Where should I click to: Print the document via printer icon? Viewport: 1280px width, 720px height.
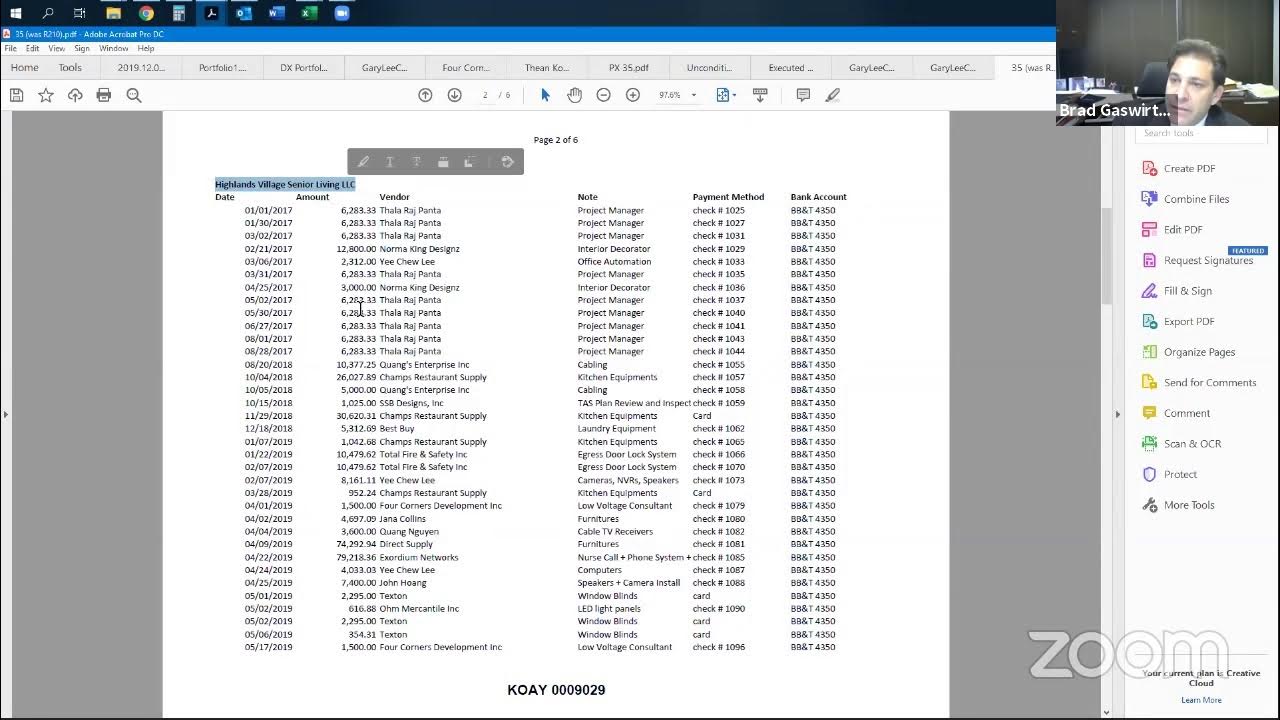pyautogui.click(x=104, y=95)
